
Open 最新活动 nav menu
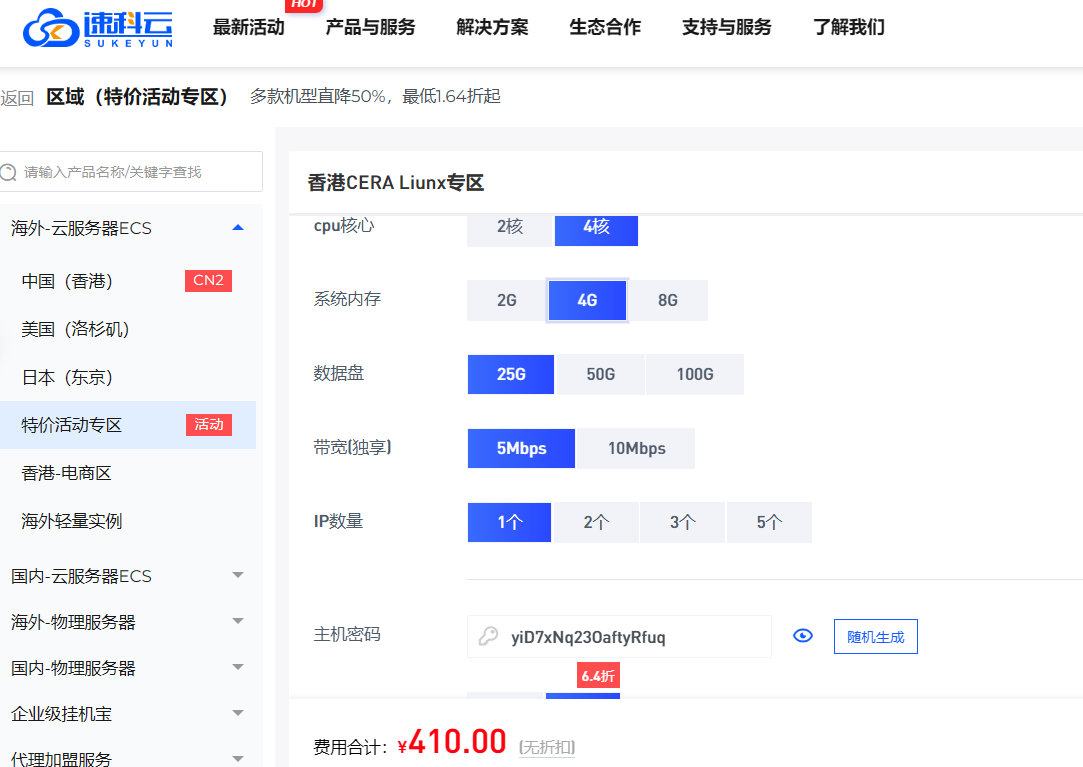[249, 28]
